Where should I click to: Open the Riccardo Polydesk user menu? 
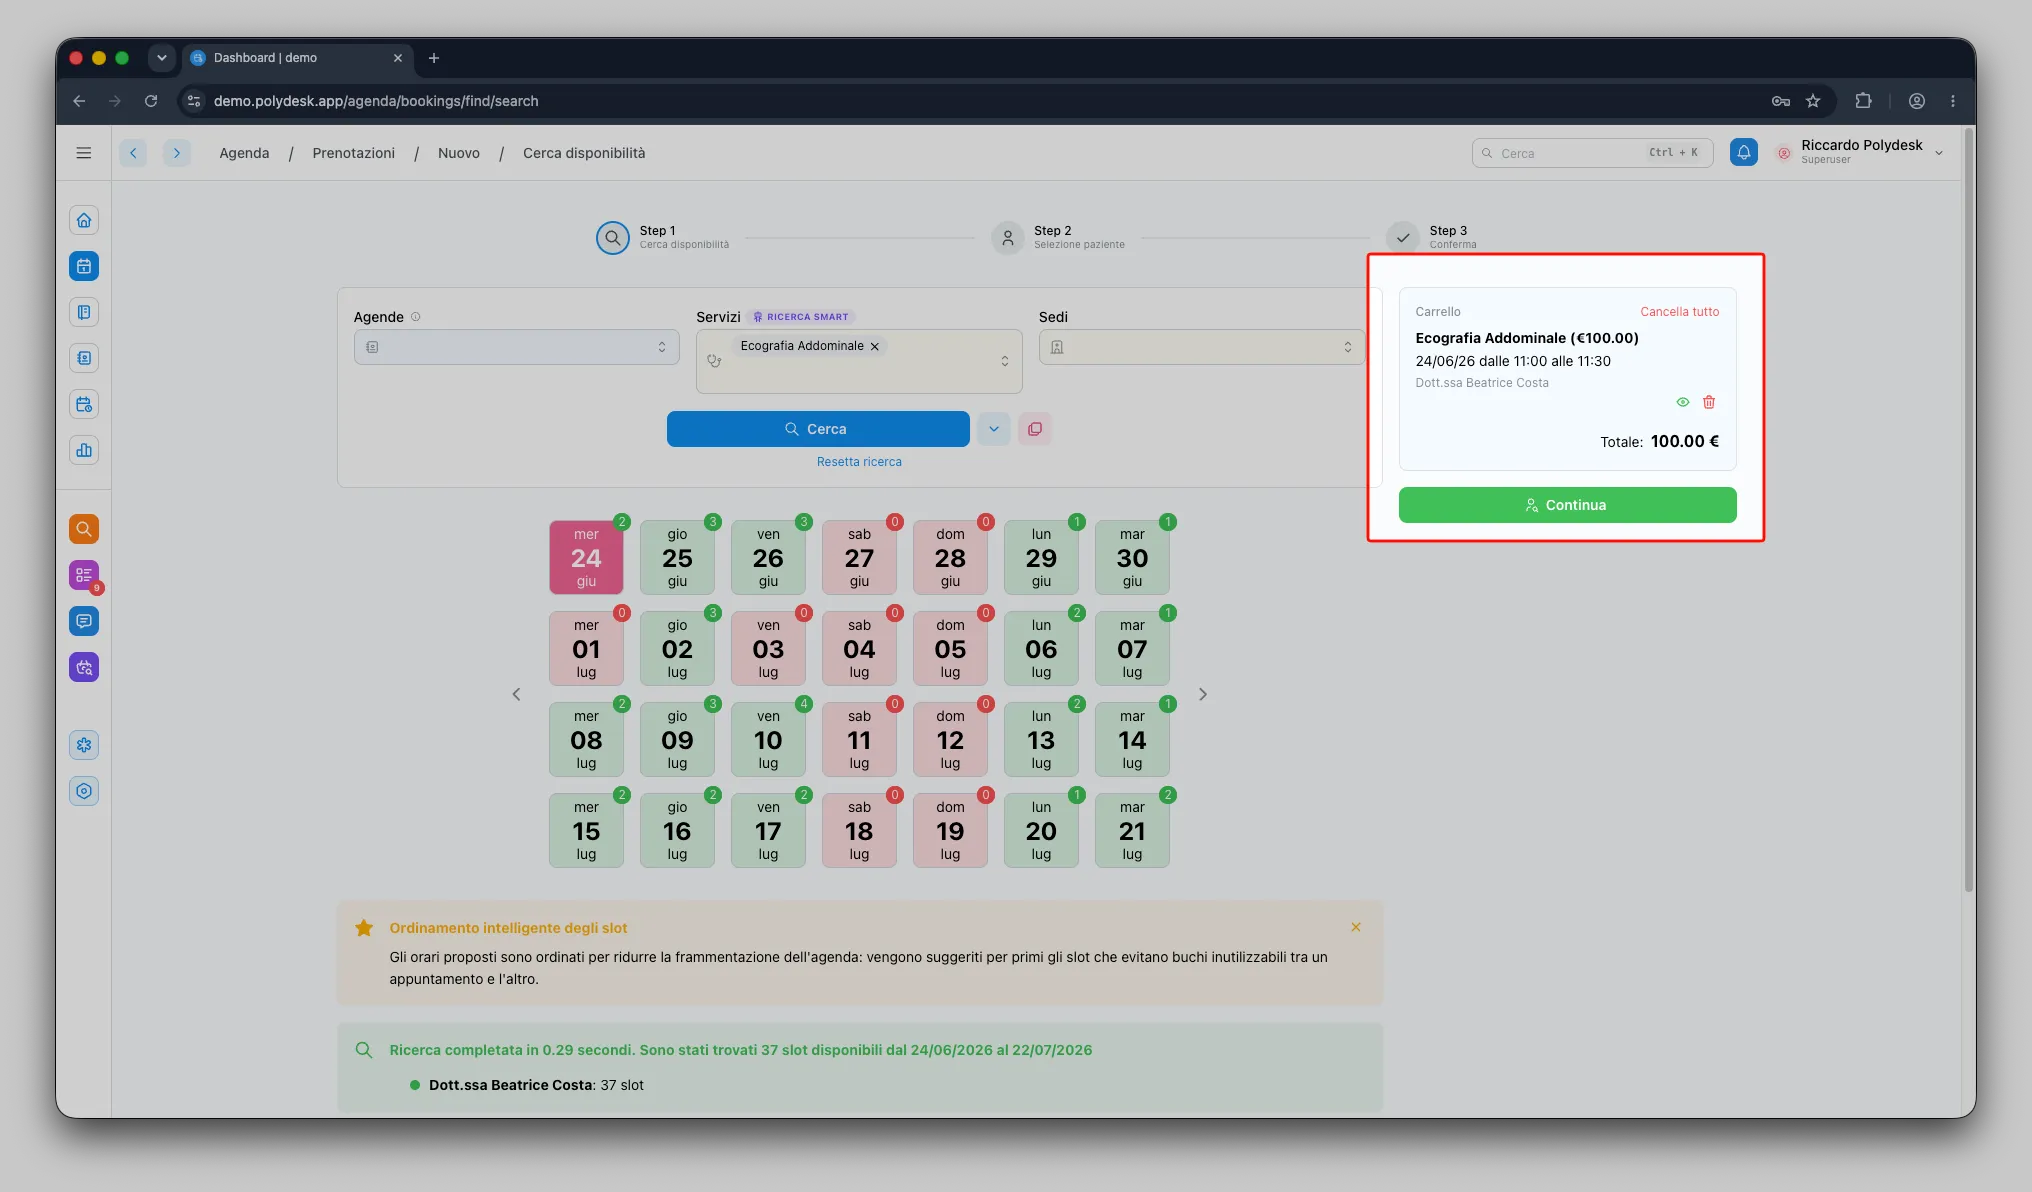pyautogui.click(x=1860, y=152)
